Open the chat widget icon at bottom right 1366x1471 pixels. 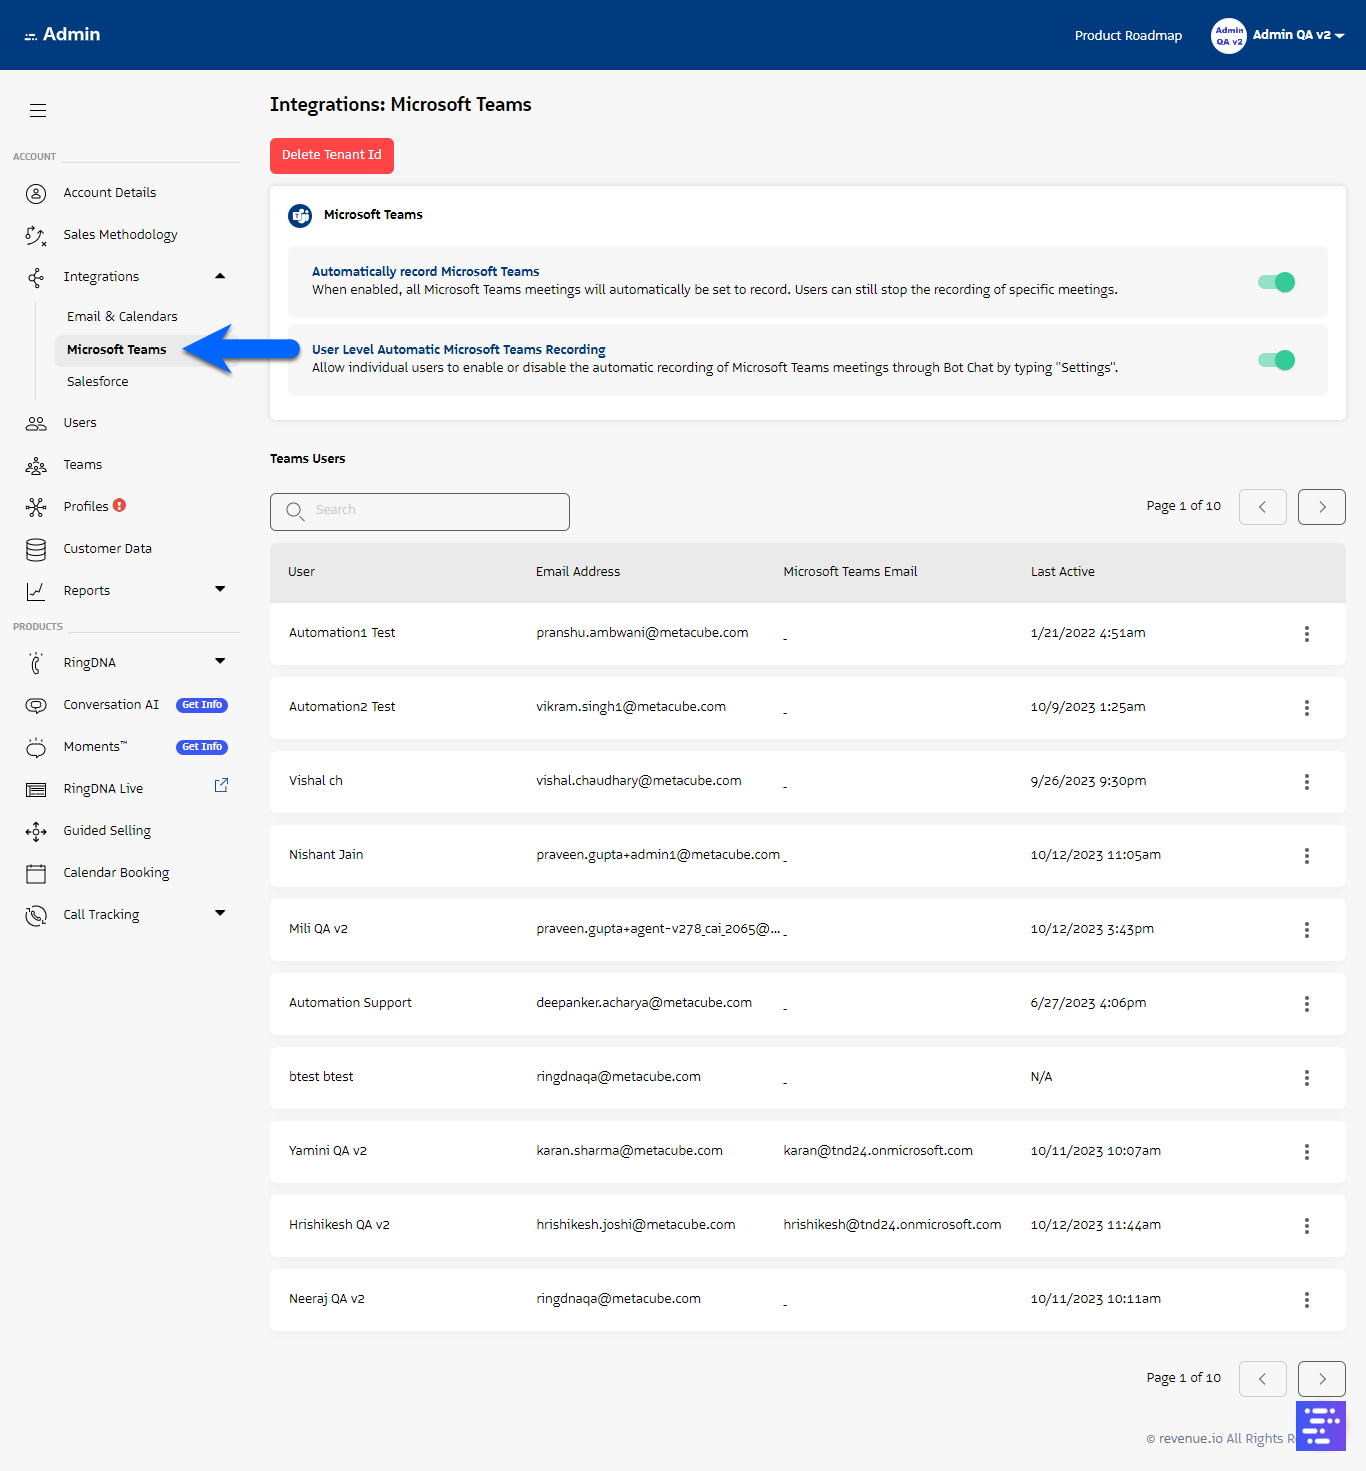tap(1321, 1425)
